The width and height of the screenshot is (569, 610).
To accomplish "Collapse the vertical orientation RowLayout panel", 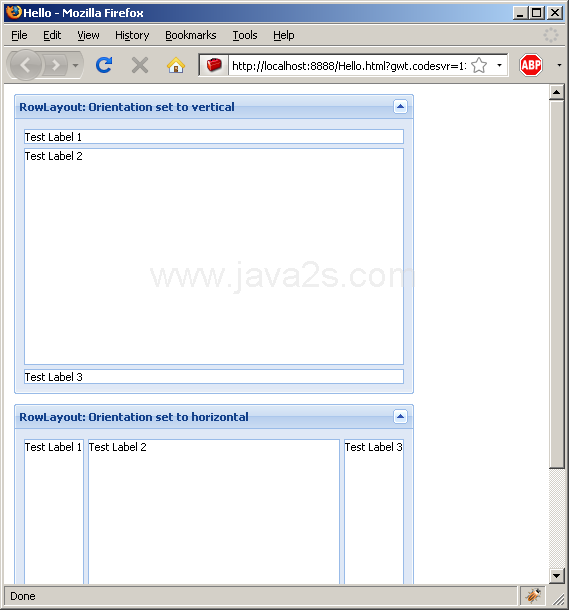I will click(400, 107).
